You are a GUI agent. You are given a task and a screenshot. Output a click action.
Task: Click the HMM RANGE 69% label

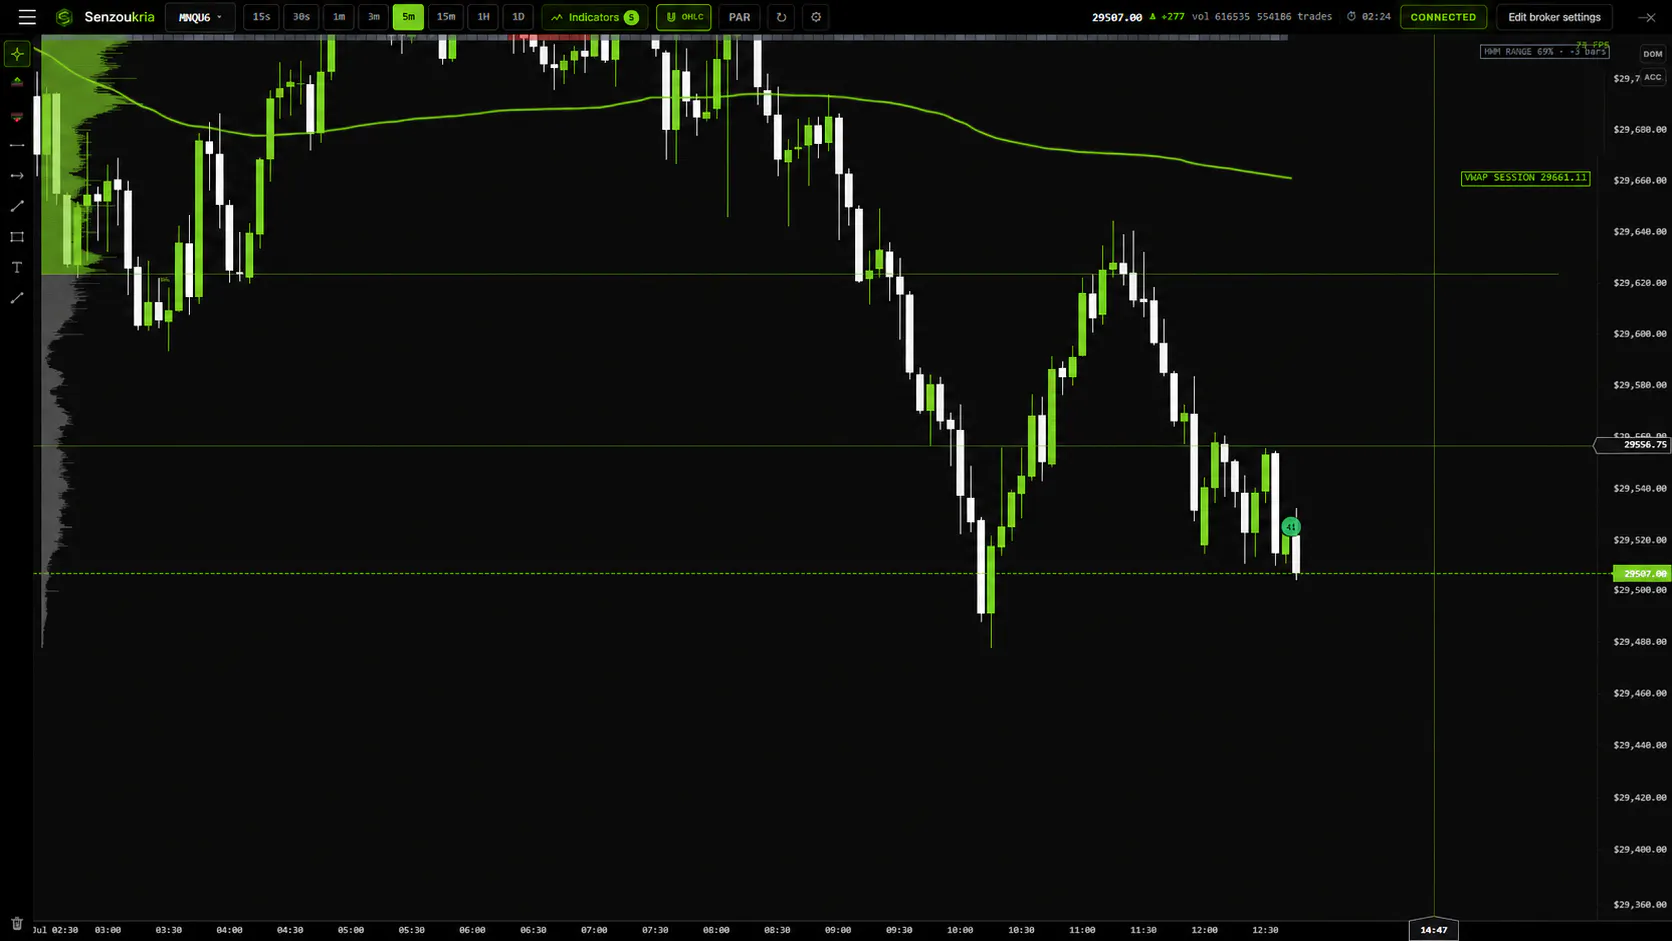pyautogui.click(x=1544, y=51)
